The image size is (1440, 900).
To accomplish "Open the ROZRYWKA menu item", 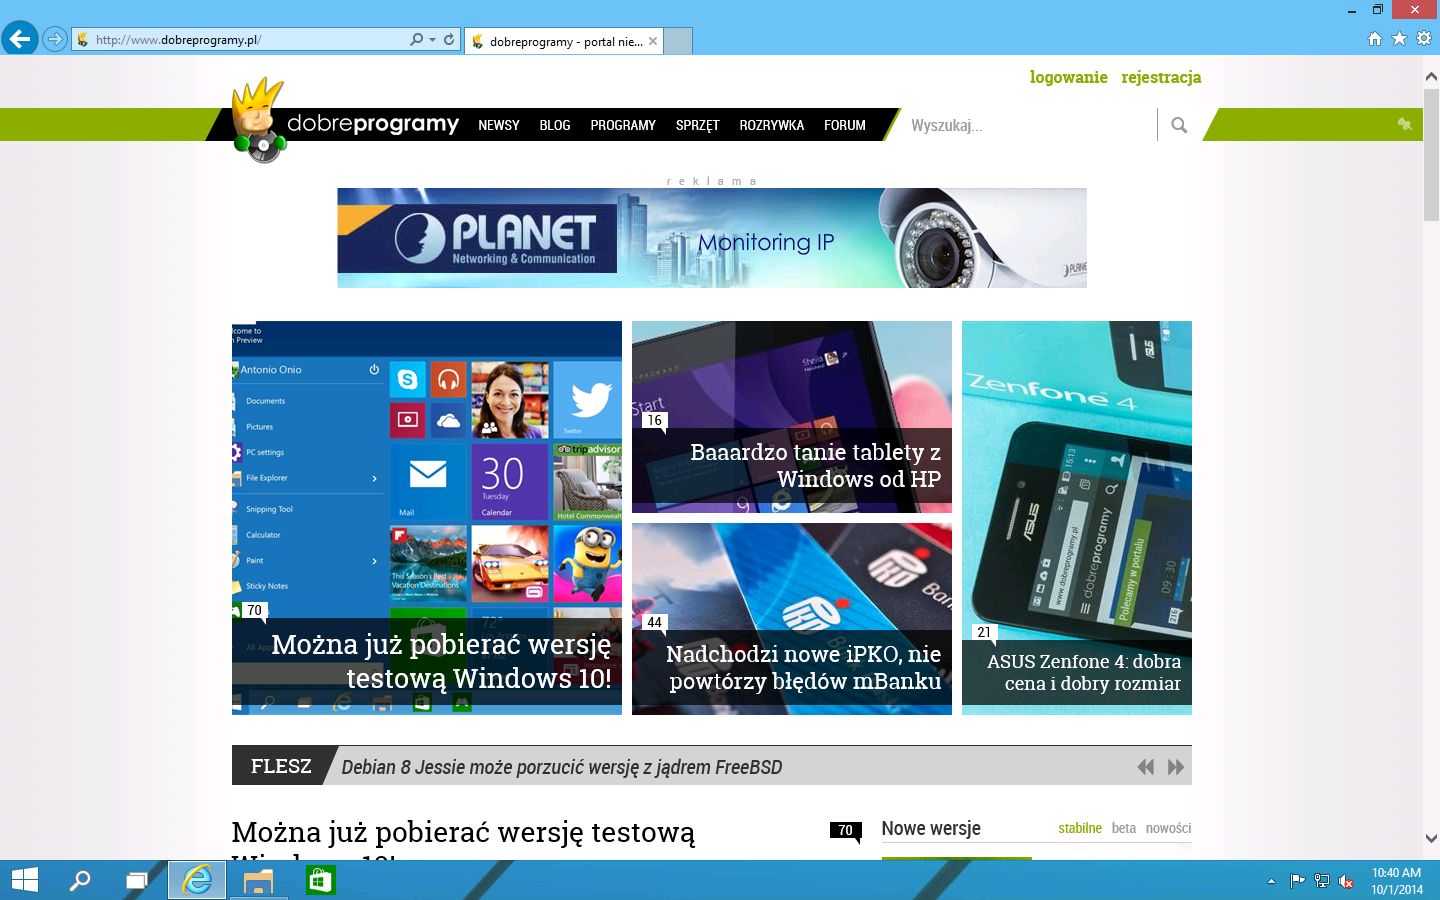I will point(772,125).
